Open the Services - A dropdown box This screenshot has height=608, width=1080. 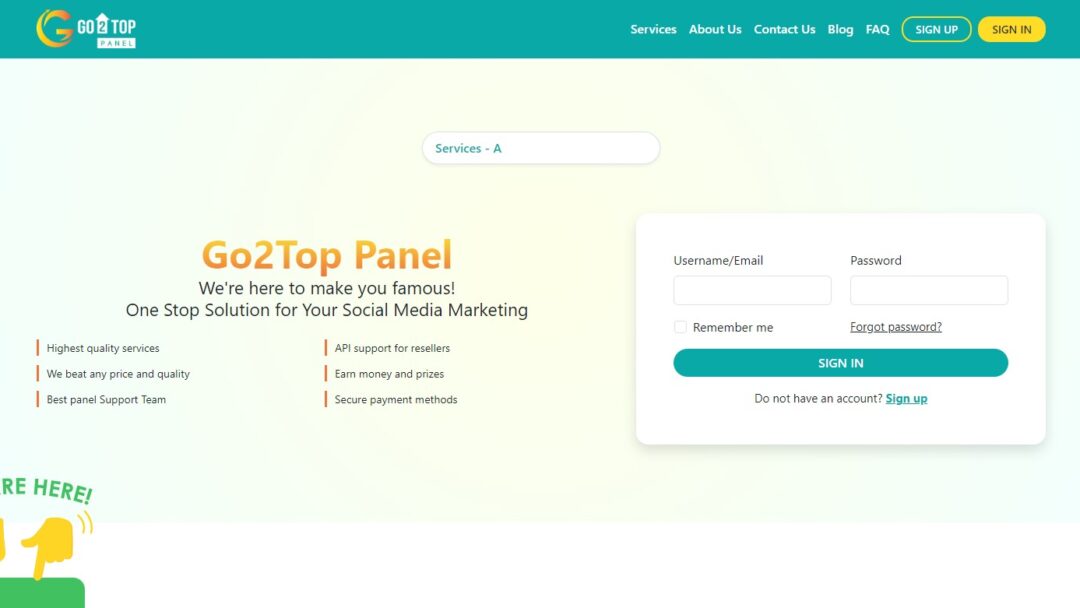pos(541,148)
